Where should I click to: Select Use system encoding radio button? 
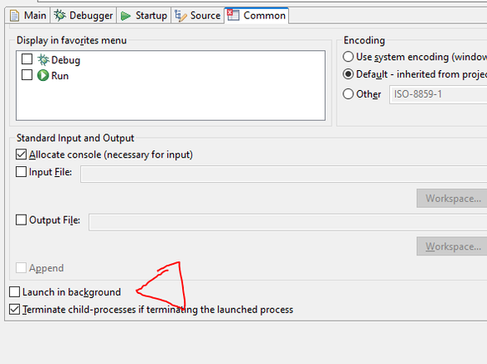[x=348, y=57]
